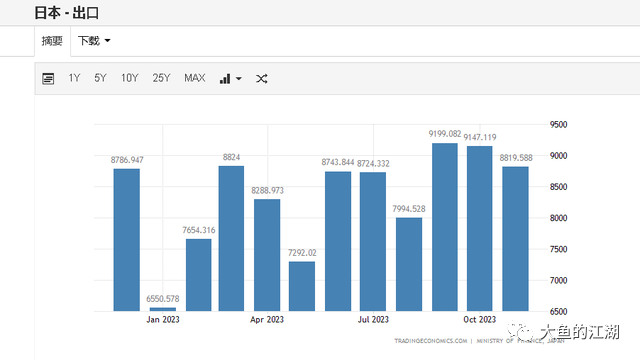This screenshot has width=640, height=360.
Task: Click the 6550.578 lowest bar
Action: pos(163,309)
